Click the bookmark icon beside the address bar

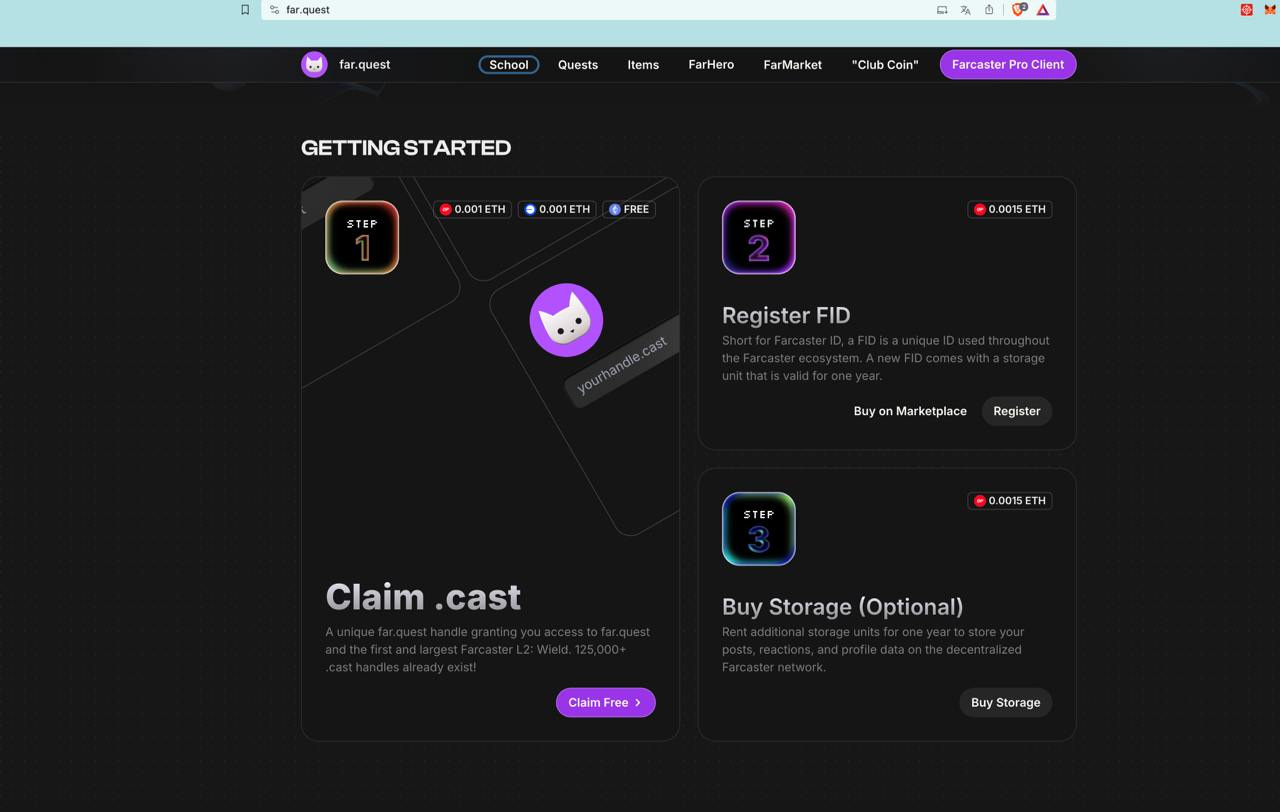(245, 10)
